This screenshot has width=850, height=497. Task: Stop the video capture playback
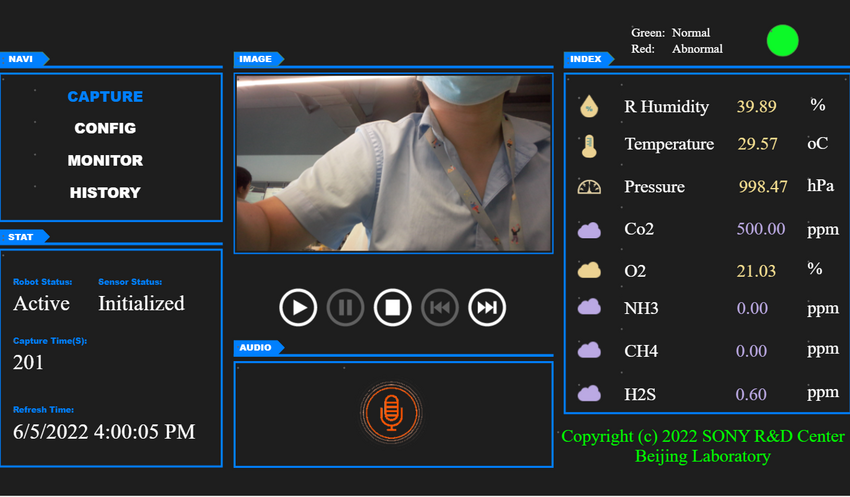pyautogui.click(x=393, y=307)
